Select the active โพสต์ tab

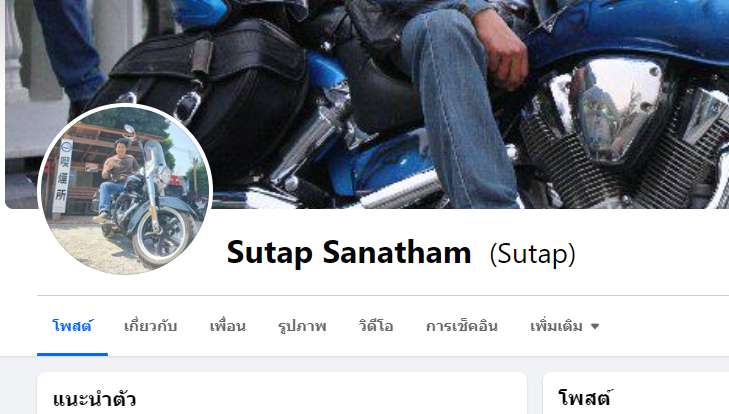pos(72,326)
